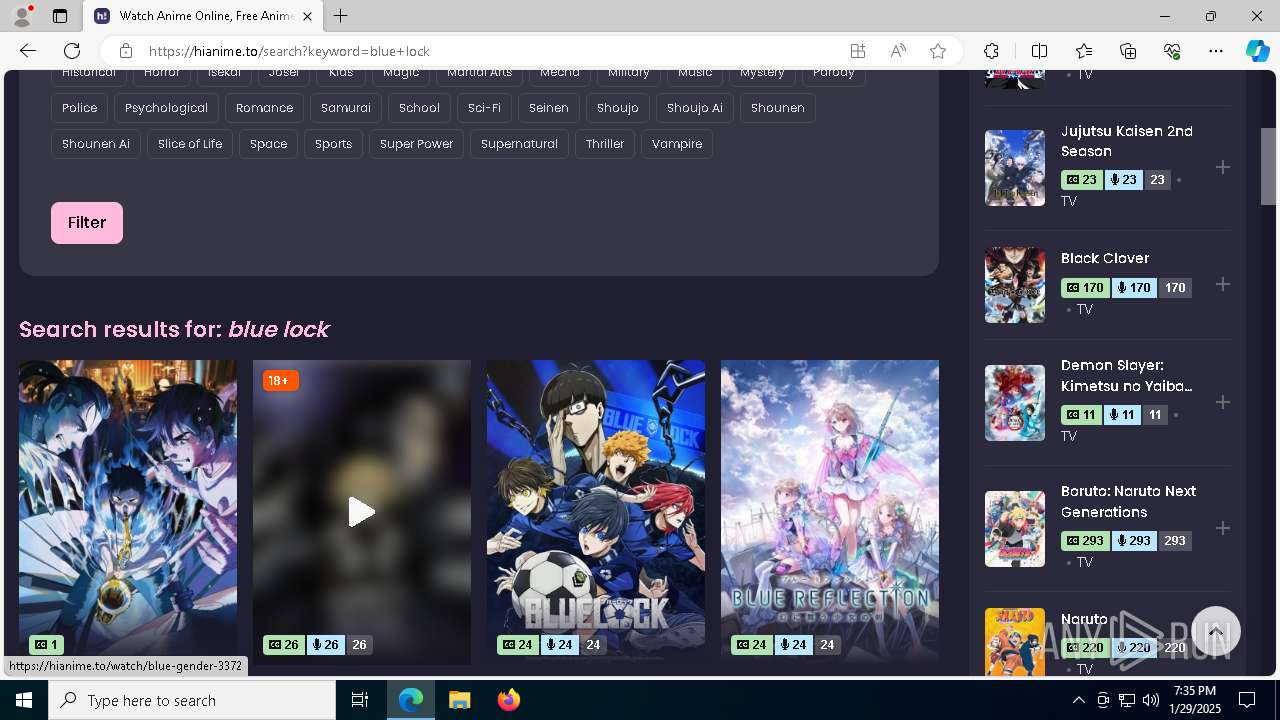Image resolution: width=1280 pixels, height=720 pixels.
Task: Go back to previous page
Action: (x=28, y=51)
